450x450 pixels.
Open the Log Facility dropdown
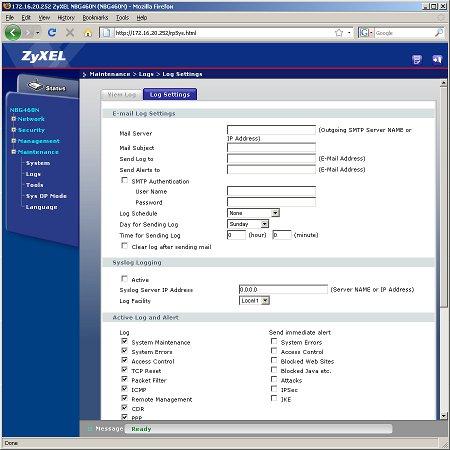pyautogui.click(x=254, y=300)
